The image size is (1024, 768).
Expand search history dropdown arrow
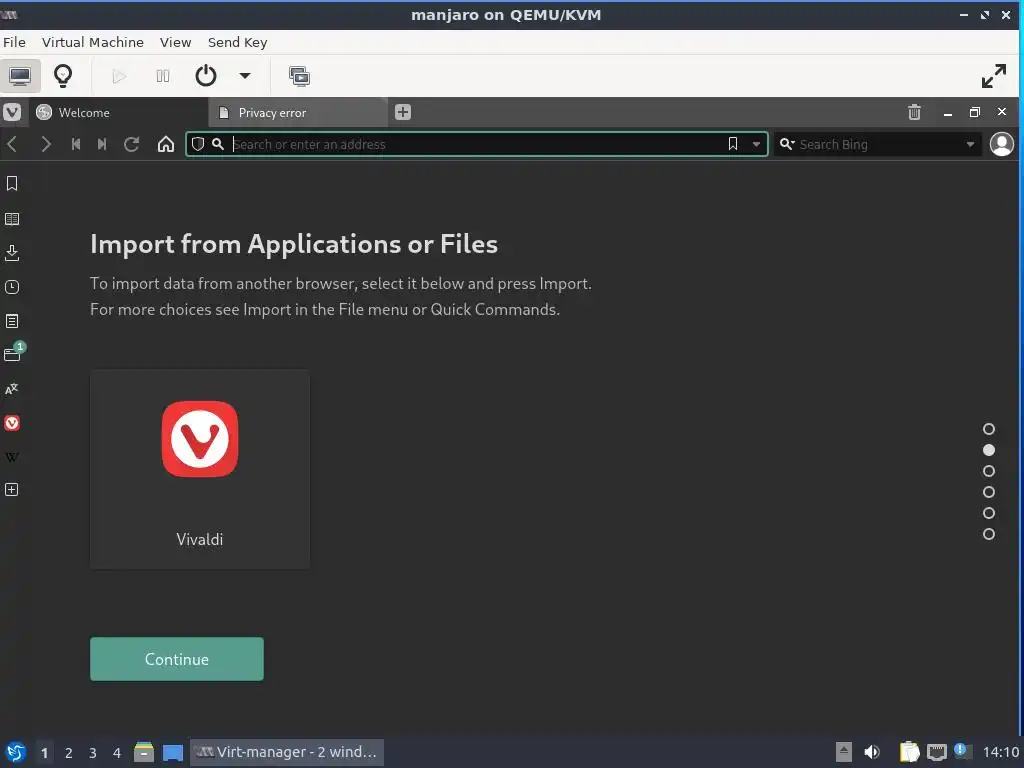pos(970,144)
